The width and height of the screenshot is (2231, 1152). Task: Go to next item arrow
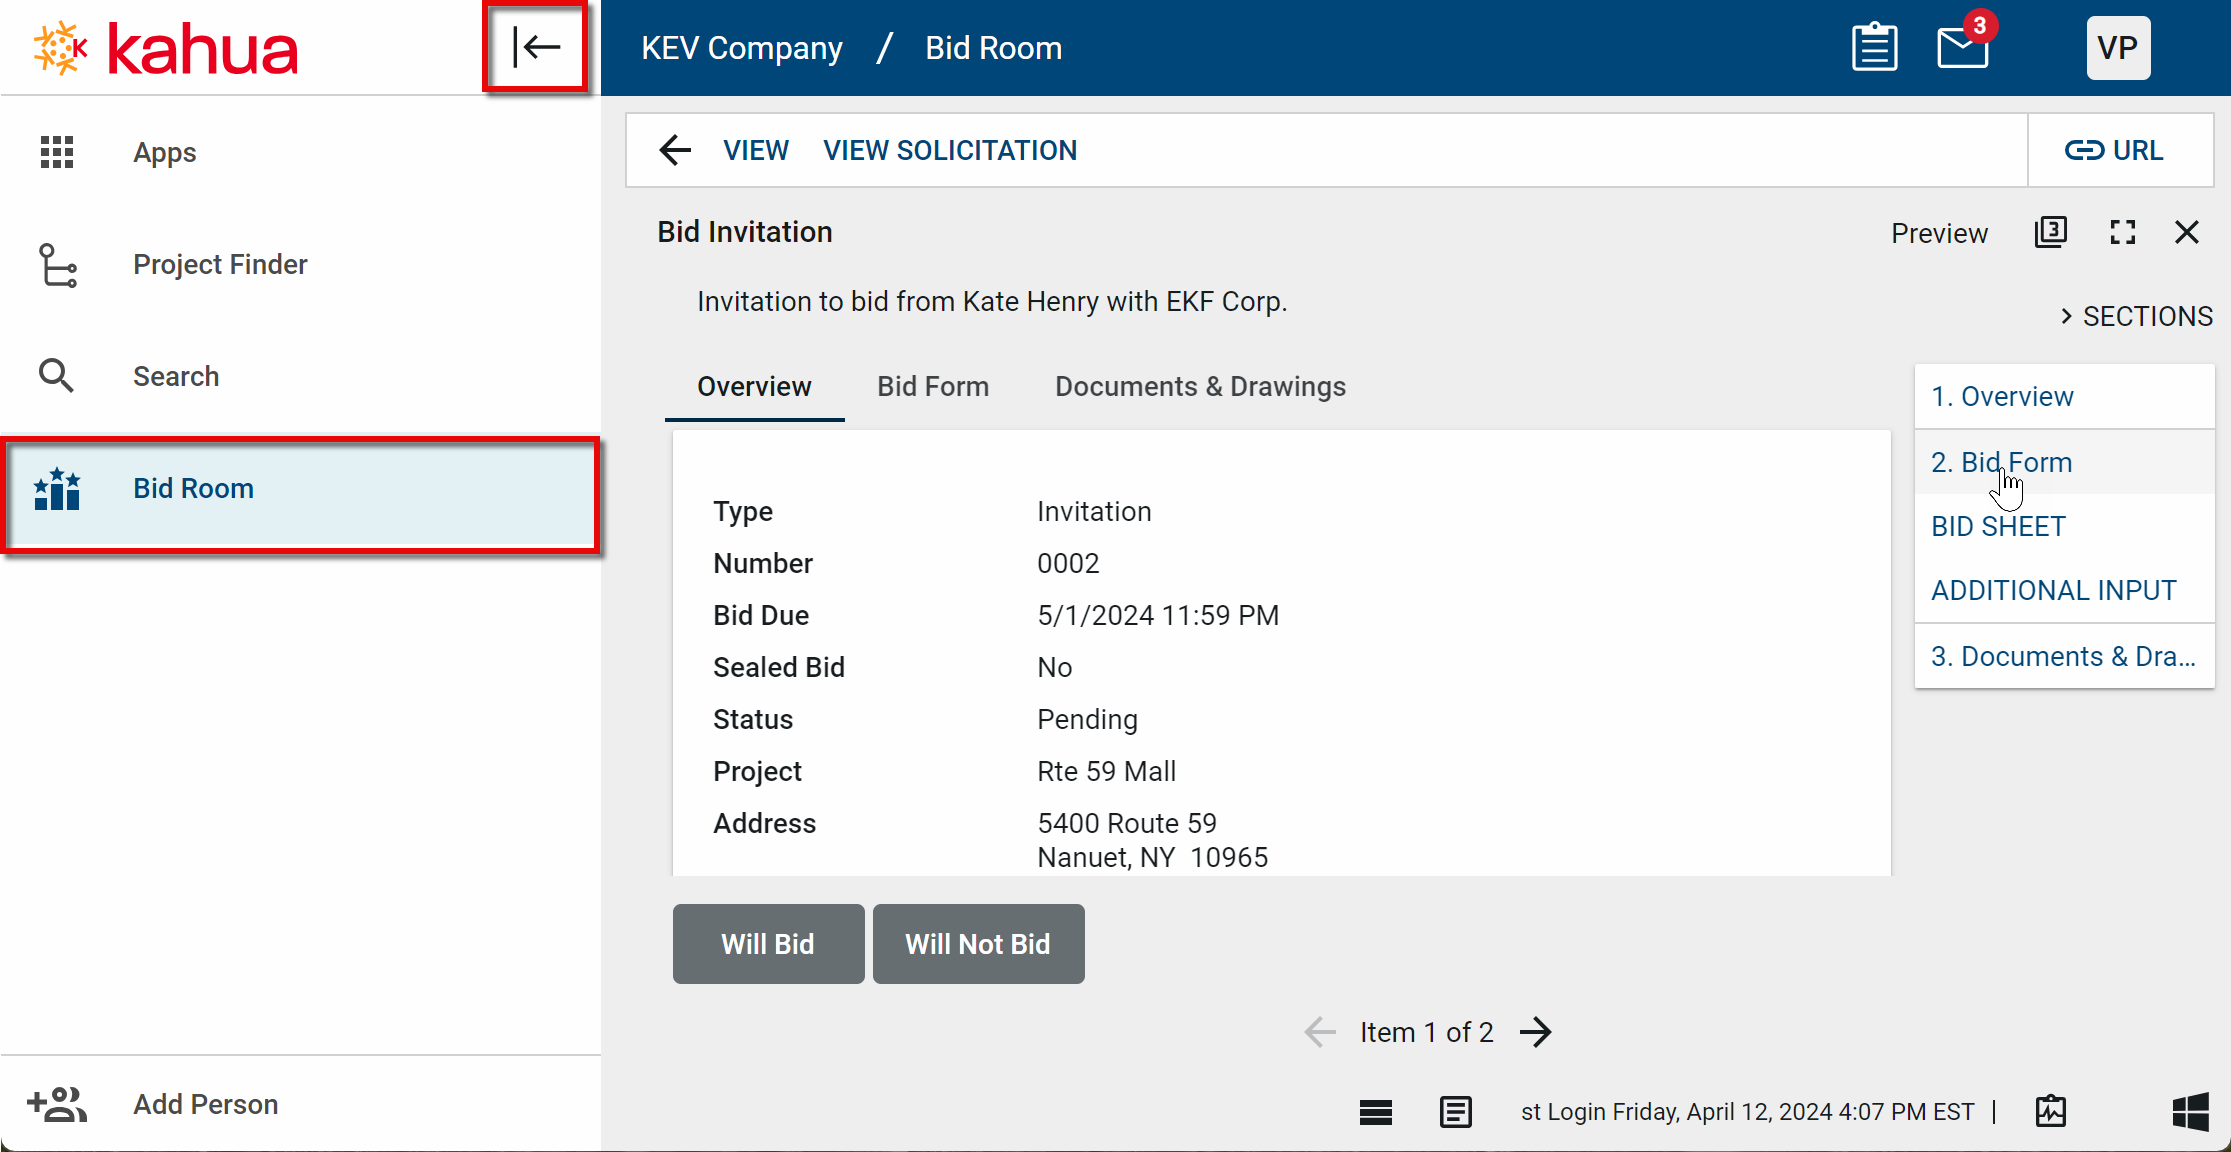[x=1536, y=1032]
